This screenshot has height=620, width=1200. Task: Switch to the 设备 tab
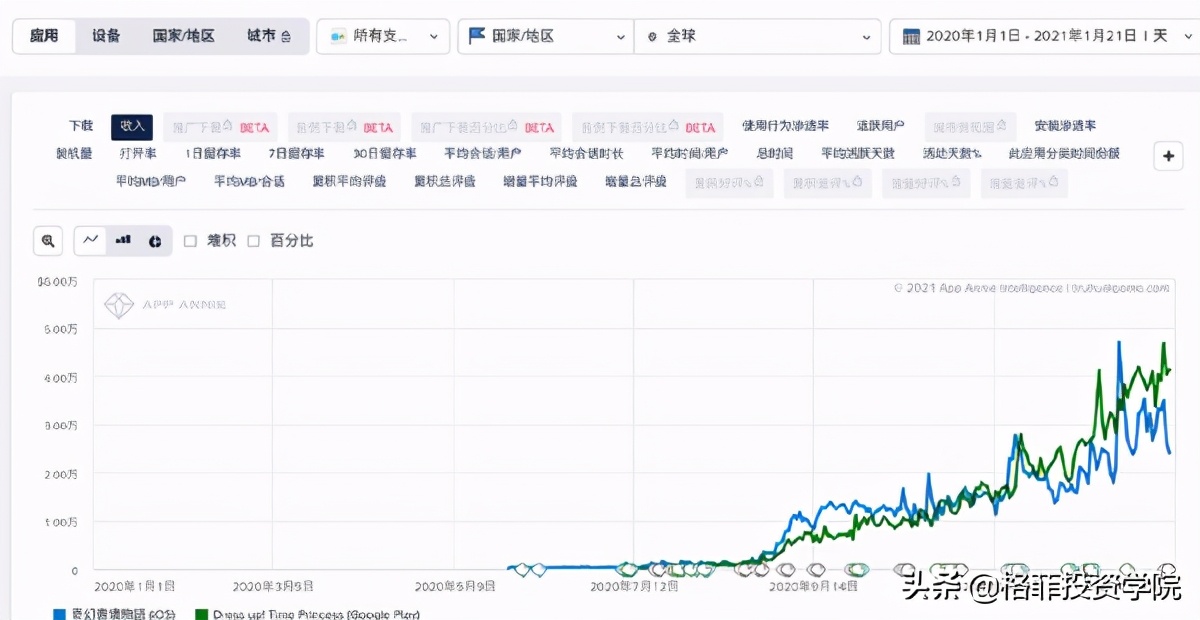tap(104, 35)
